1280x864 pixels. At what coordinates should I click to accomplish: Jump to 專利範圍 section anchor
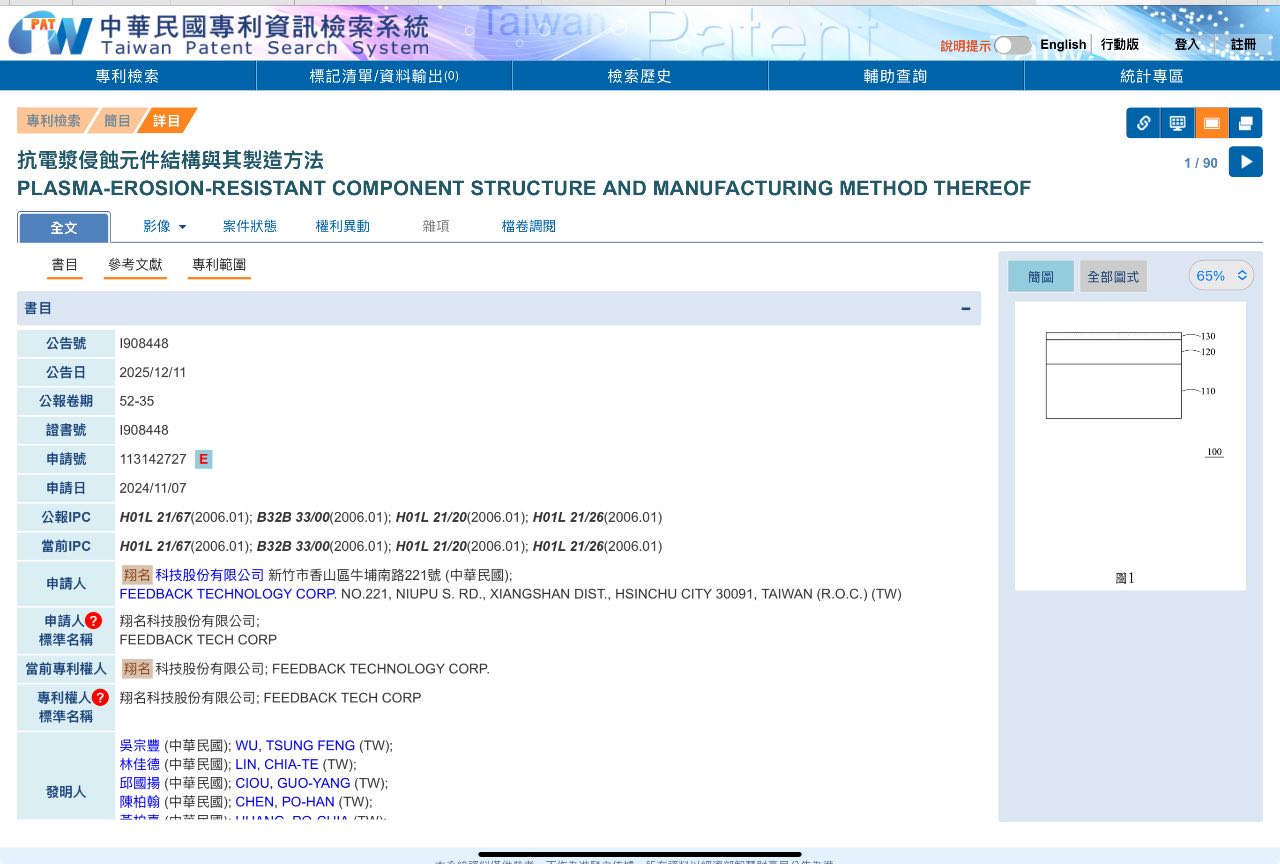point(219,265)
